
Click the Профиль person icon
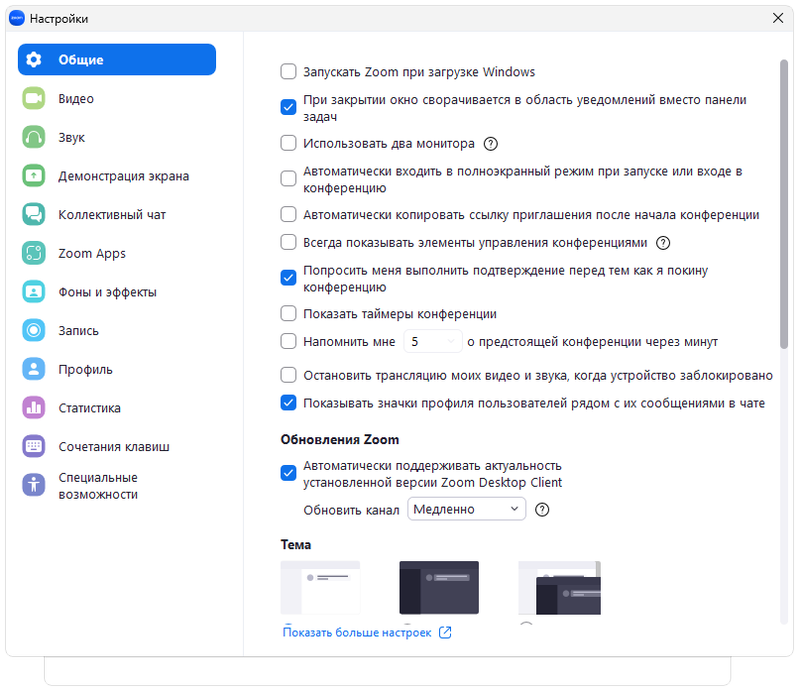click(x=34, y=369)
